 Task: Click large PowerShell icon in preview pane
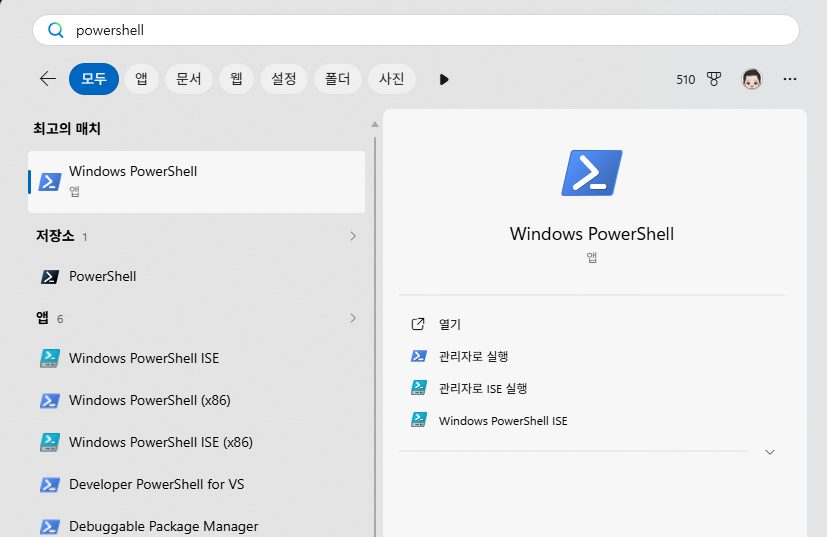point(592,173)
